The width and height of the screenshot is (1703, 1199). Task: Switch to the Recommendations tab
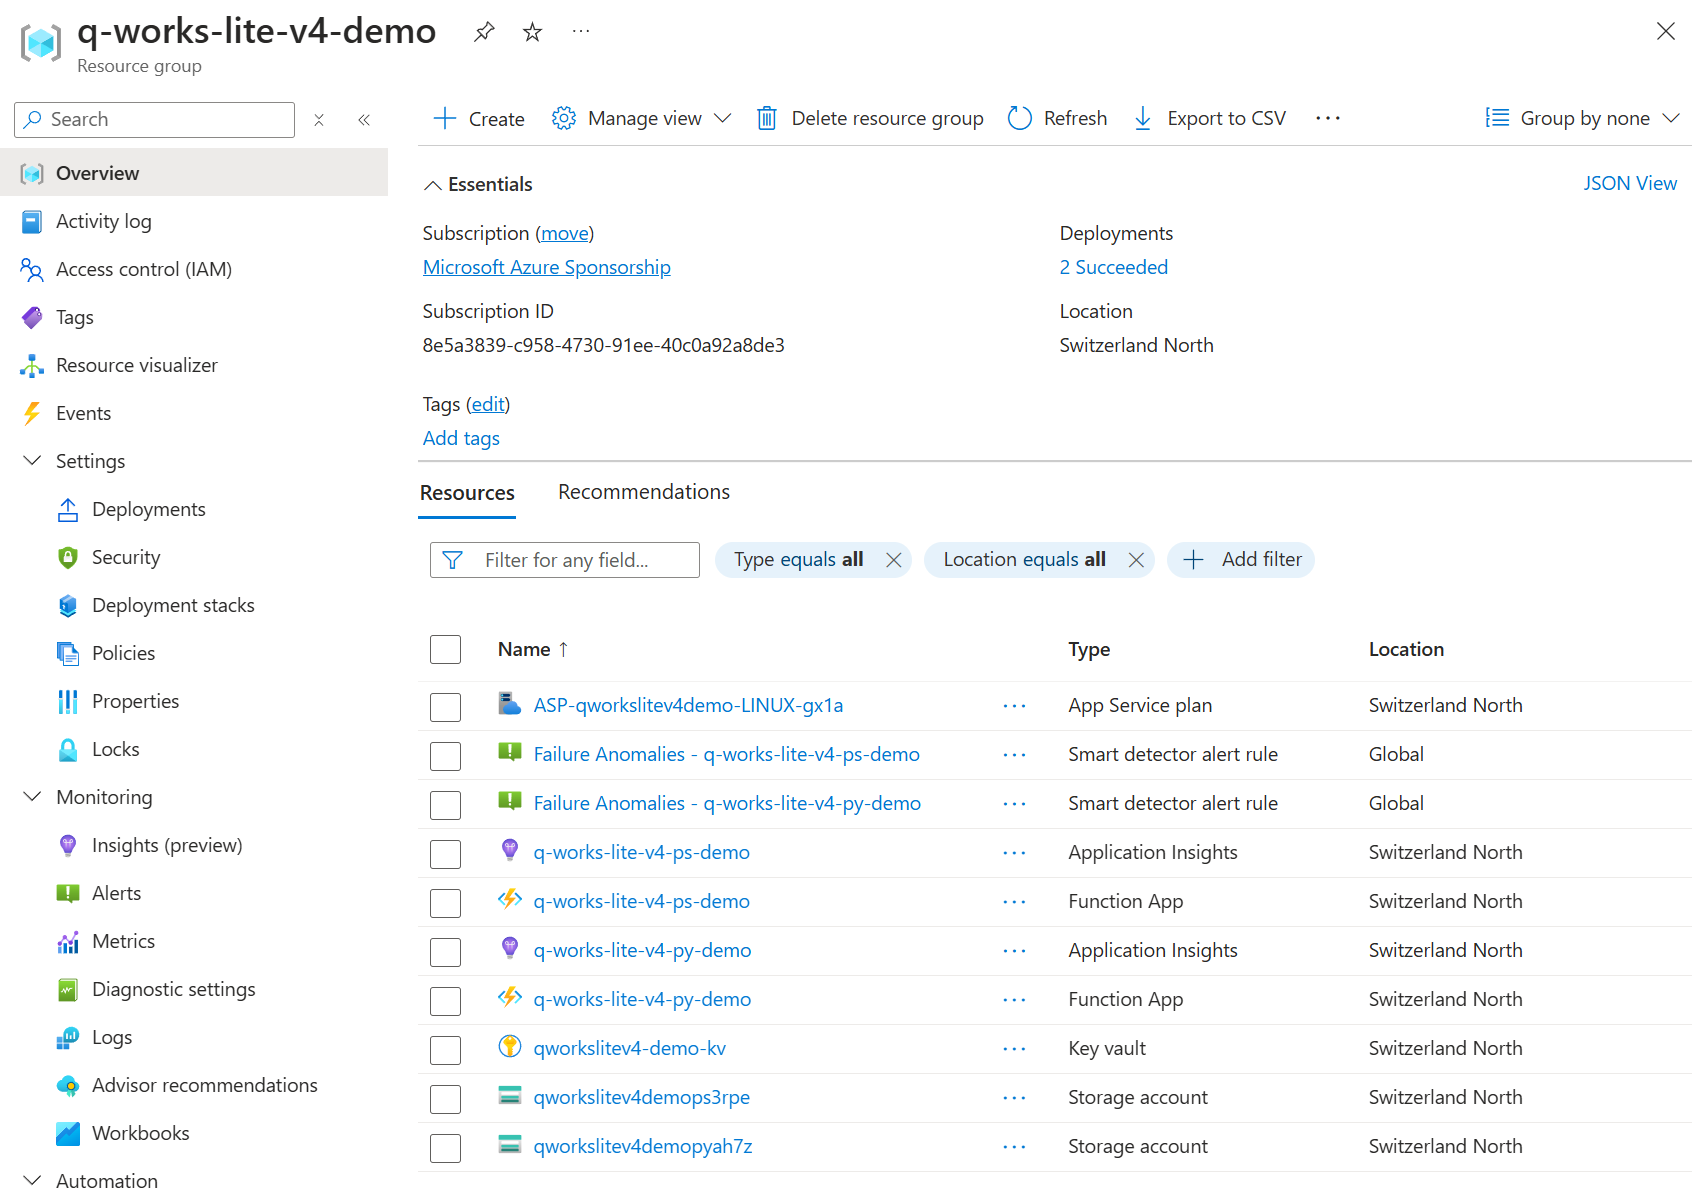(x=644, y=492)
